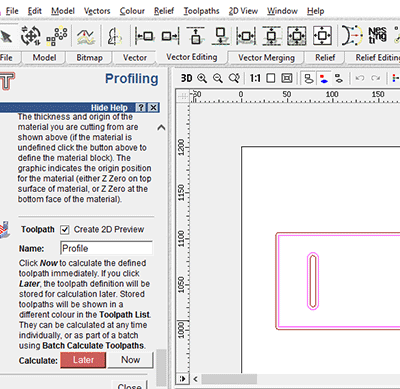
Task: Set the view zoom to 1:1
Action: (255, 78)
